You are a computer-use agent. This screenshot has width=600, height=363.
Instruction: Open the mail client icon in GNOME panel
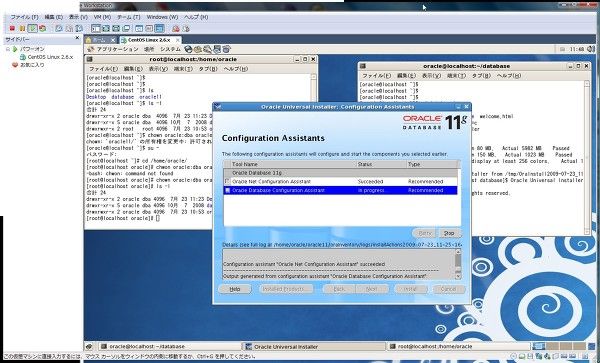click(198, 49)
